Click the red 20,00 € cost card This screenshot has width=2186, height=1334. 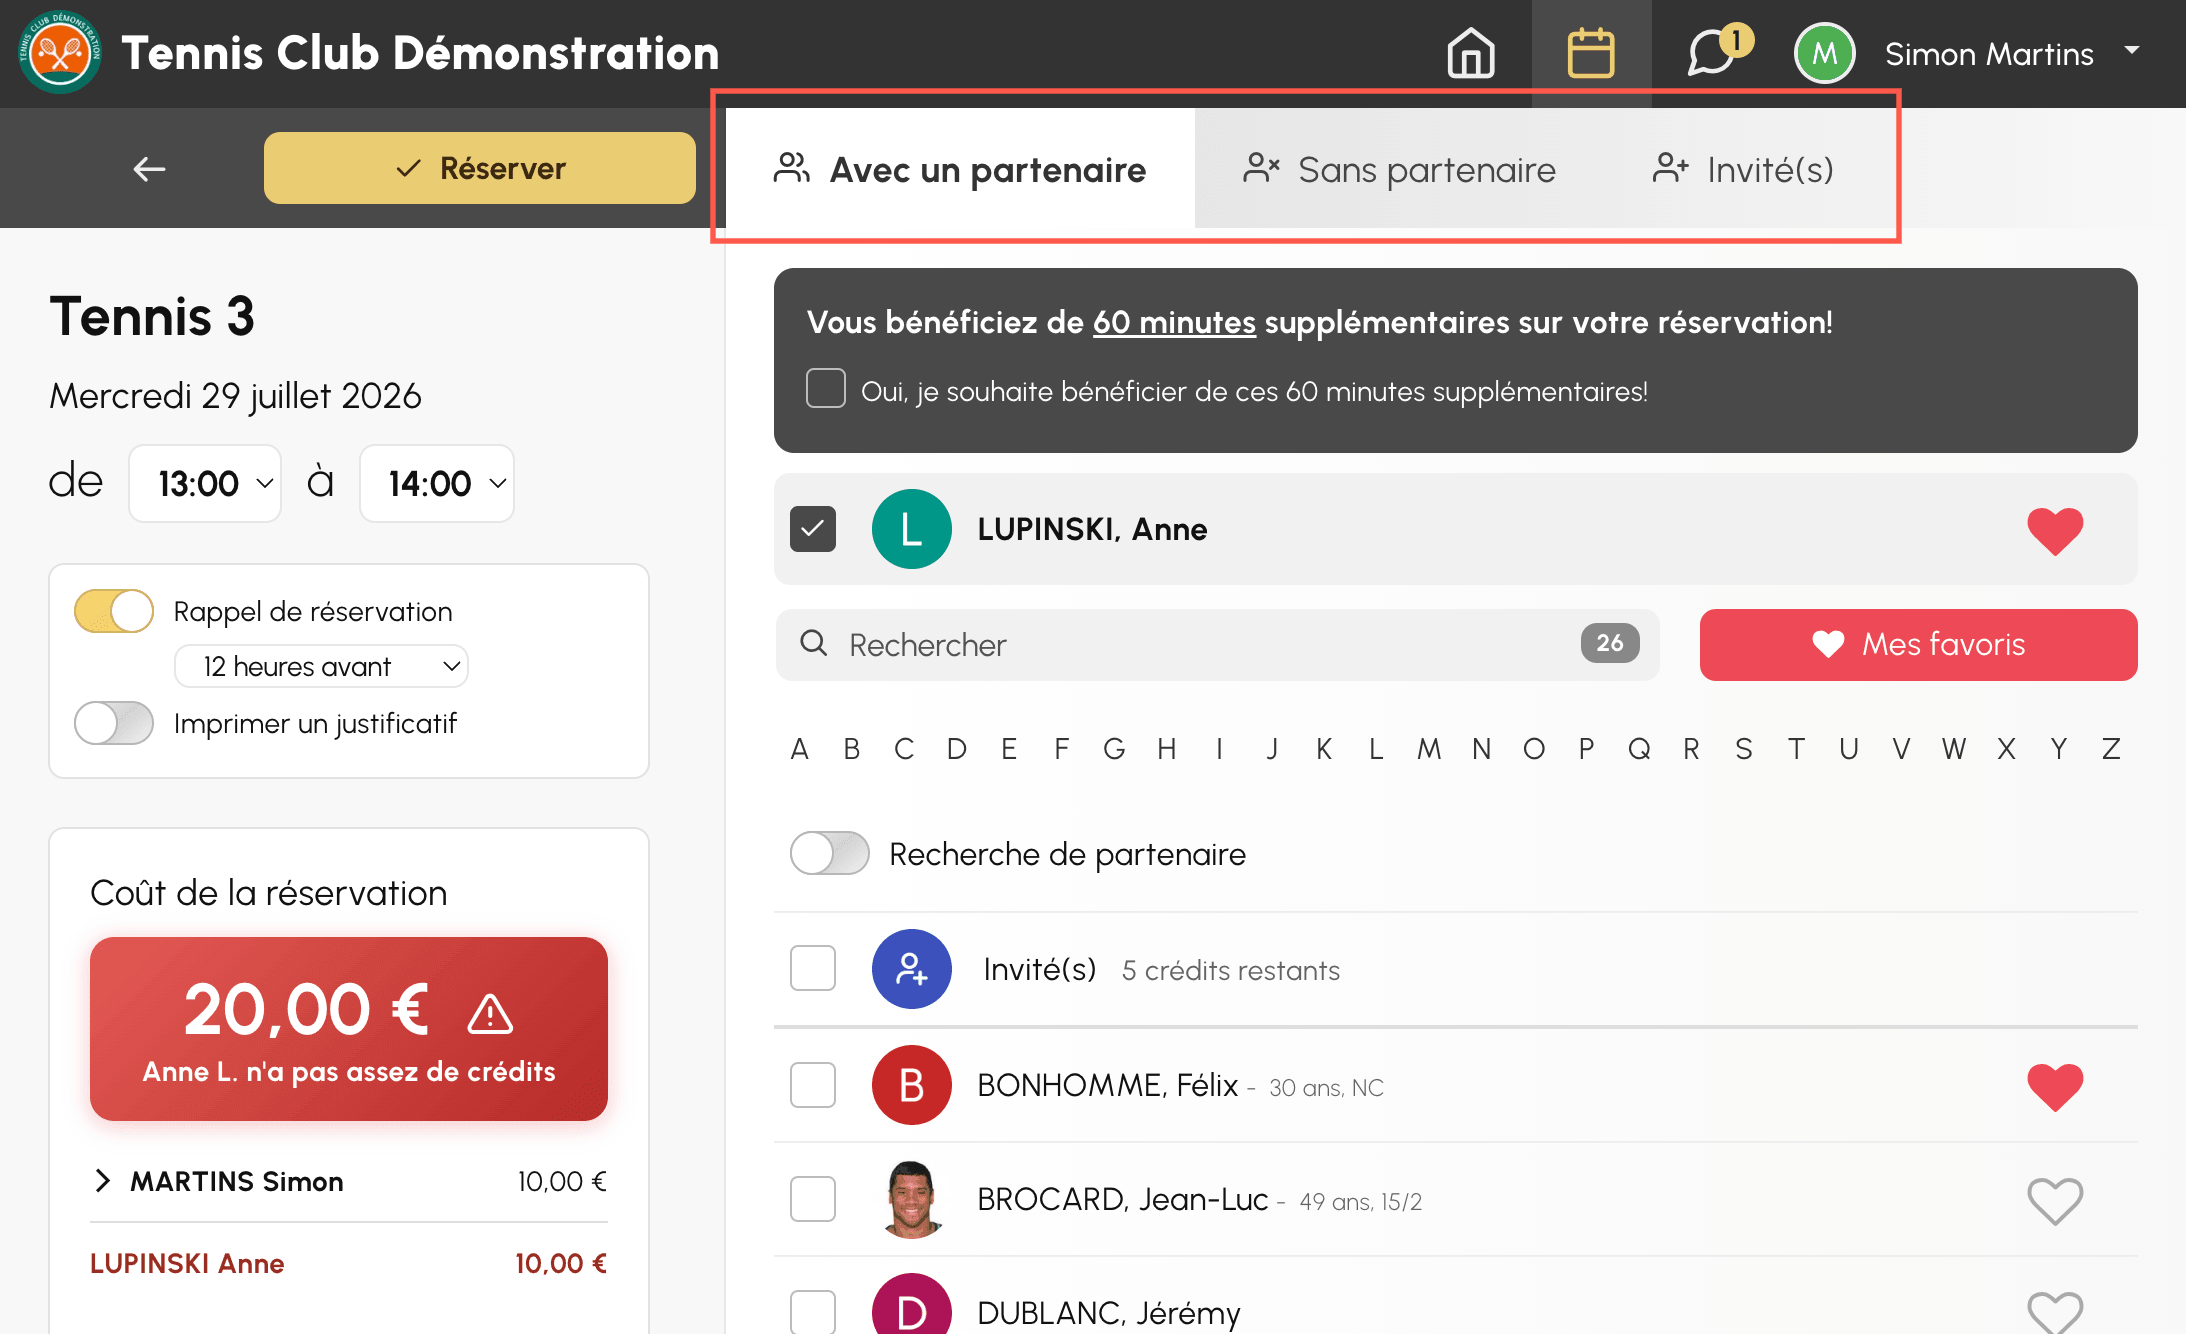tap(349, 1029)
